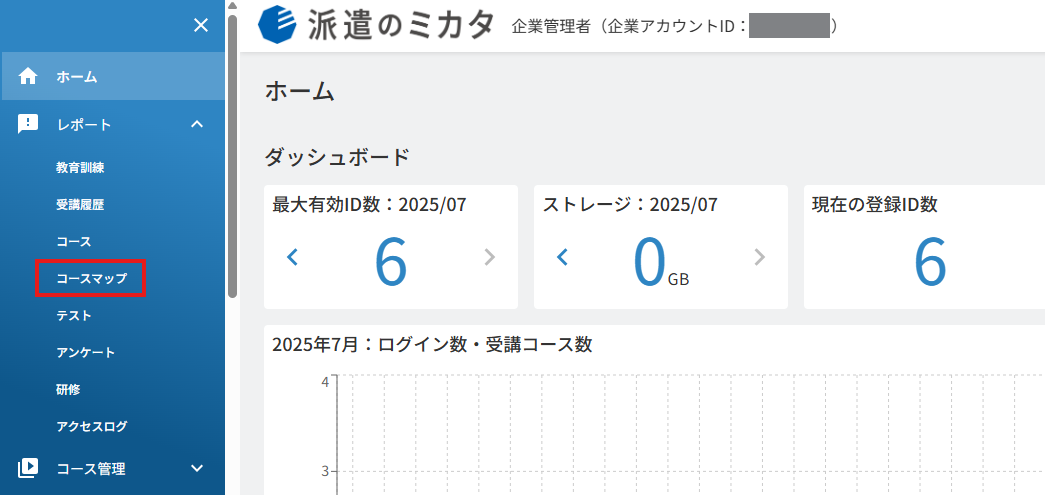Go to next month for 最大有効ID数

[490, 257]
